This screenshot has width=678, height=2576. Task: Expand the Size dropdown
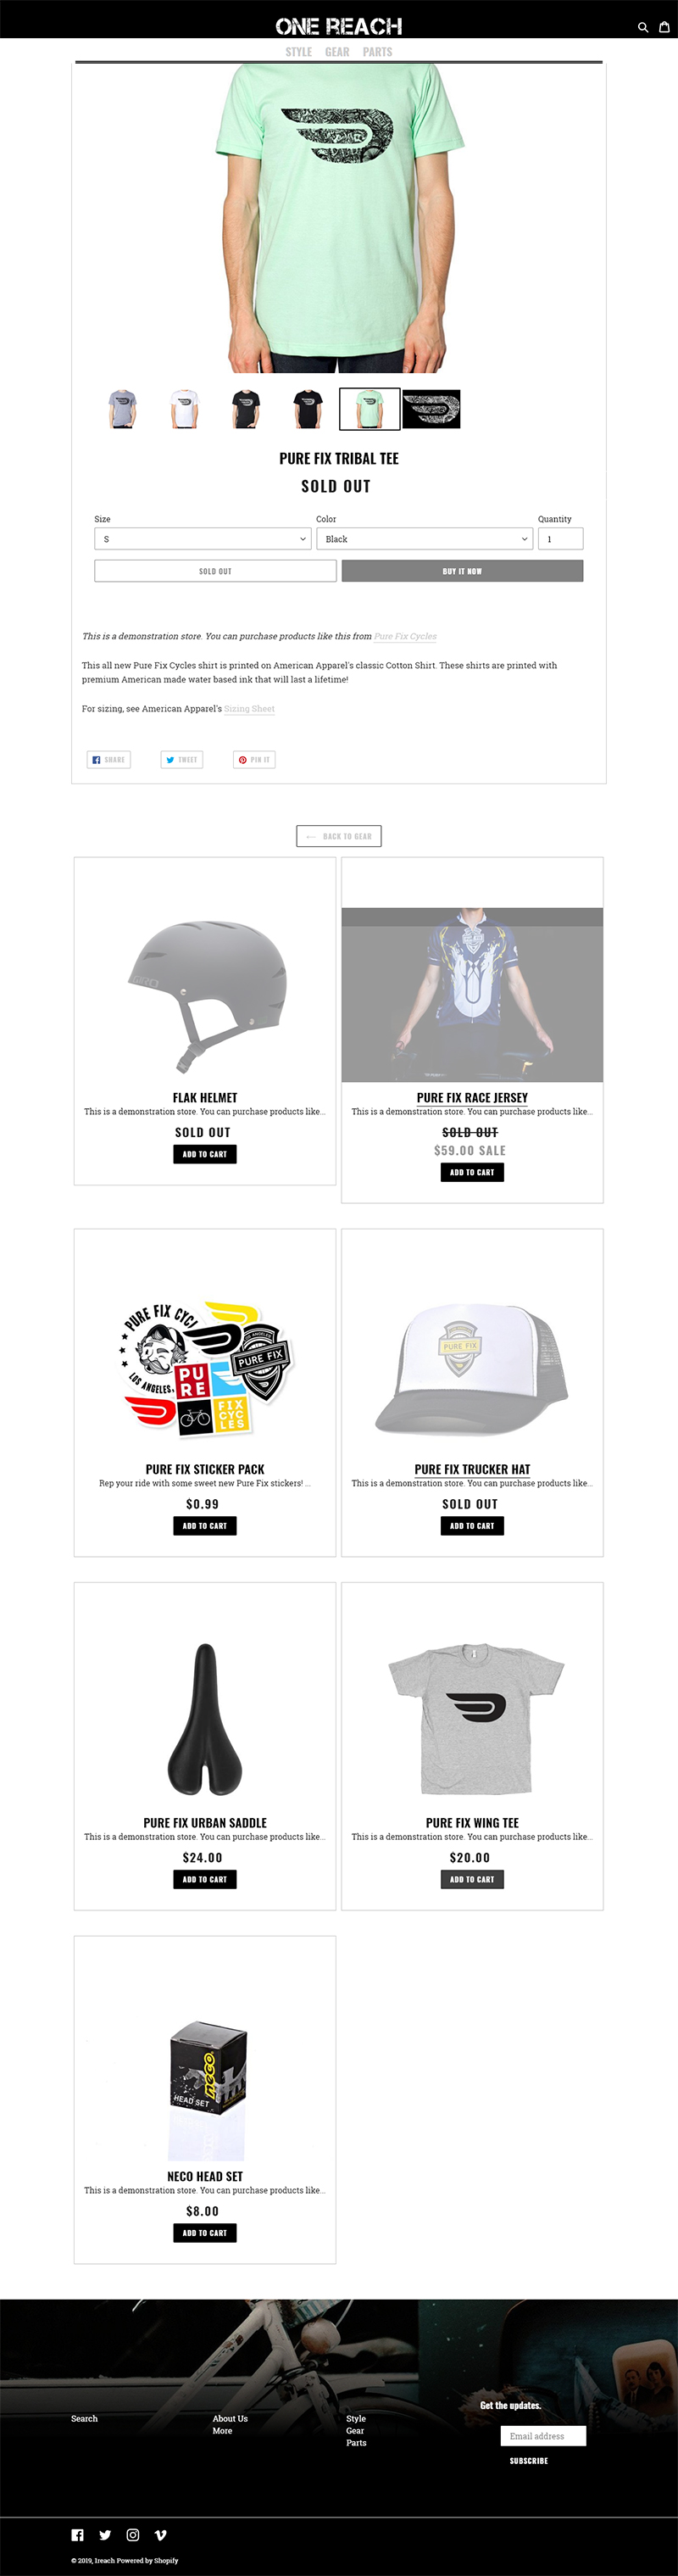coord(203,539)
